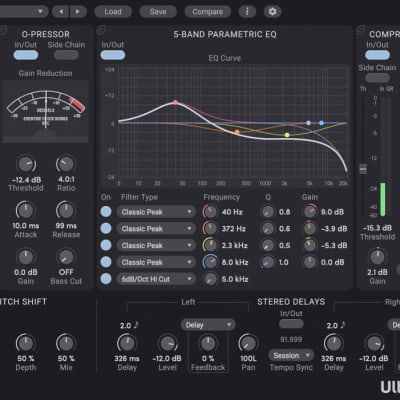
Task: Enable O-Pressor Side Chain switch
Action: (66, 55)
